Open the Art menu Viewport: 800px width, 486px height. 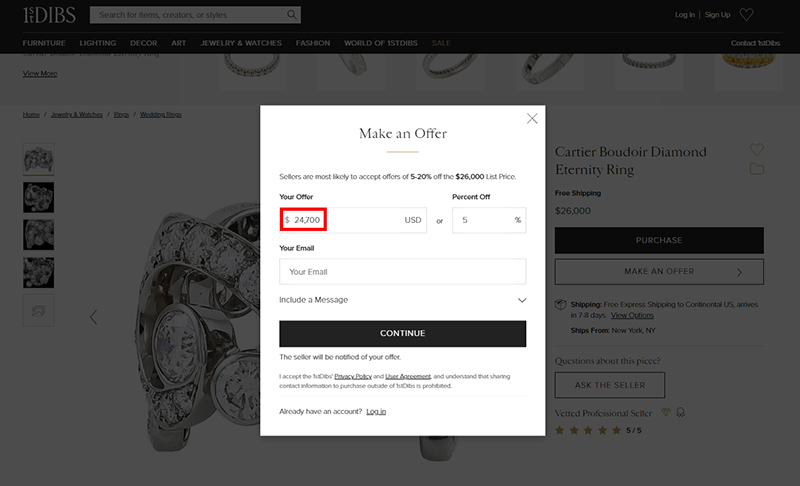179,43
